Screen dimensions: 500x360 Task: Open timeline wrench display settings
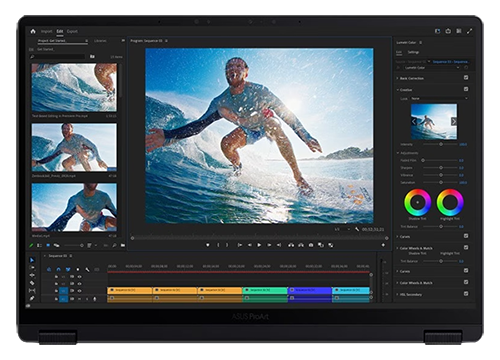[x=87, y=269]
